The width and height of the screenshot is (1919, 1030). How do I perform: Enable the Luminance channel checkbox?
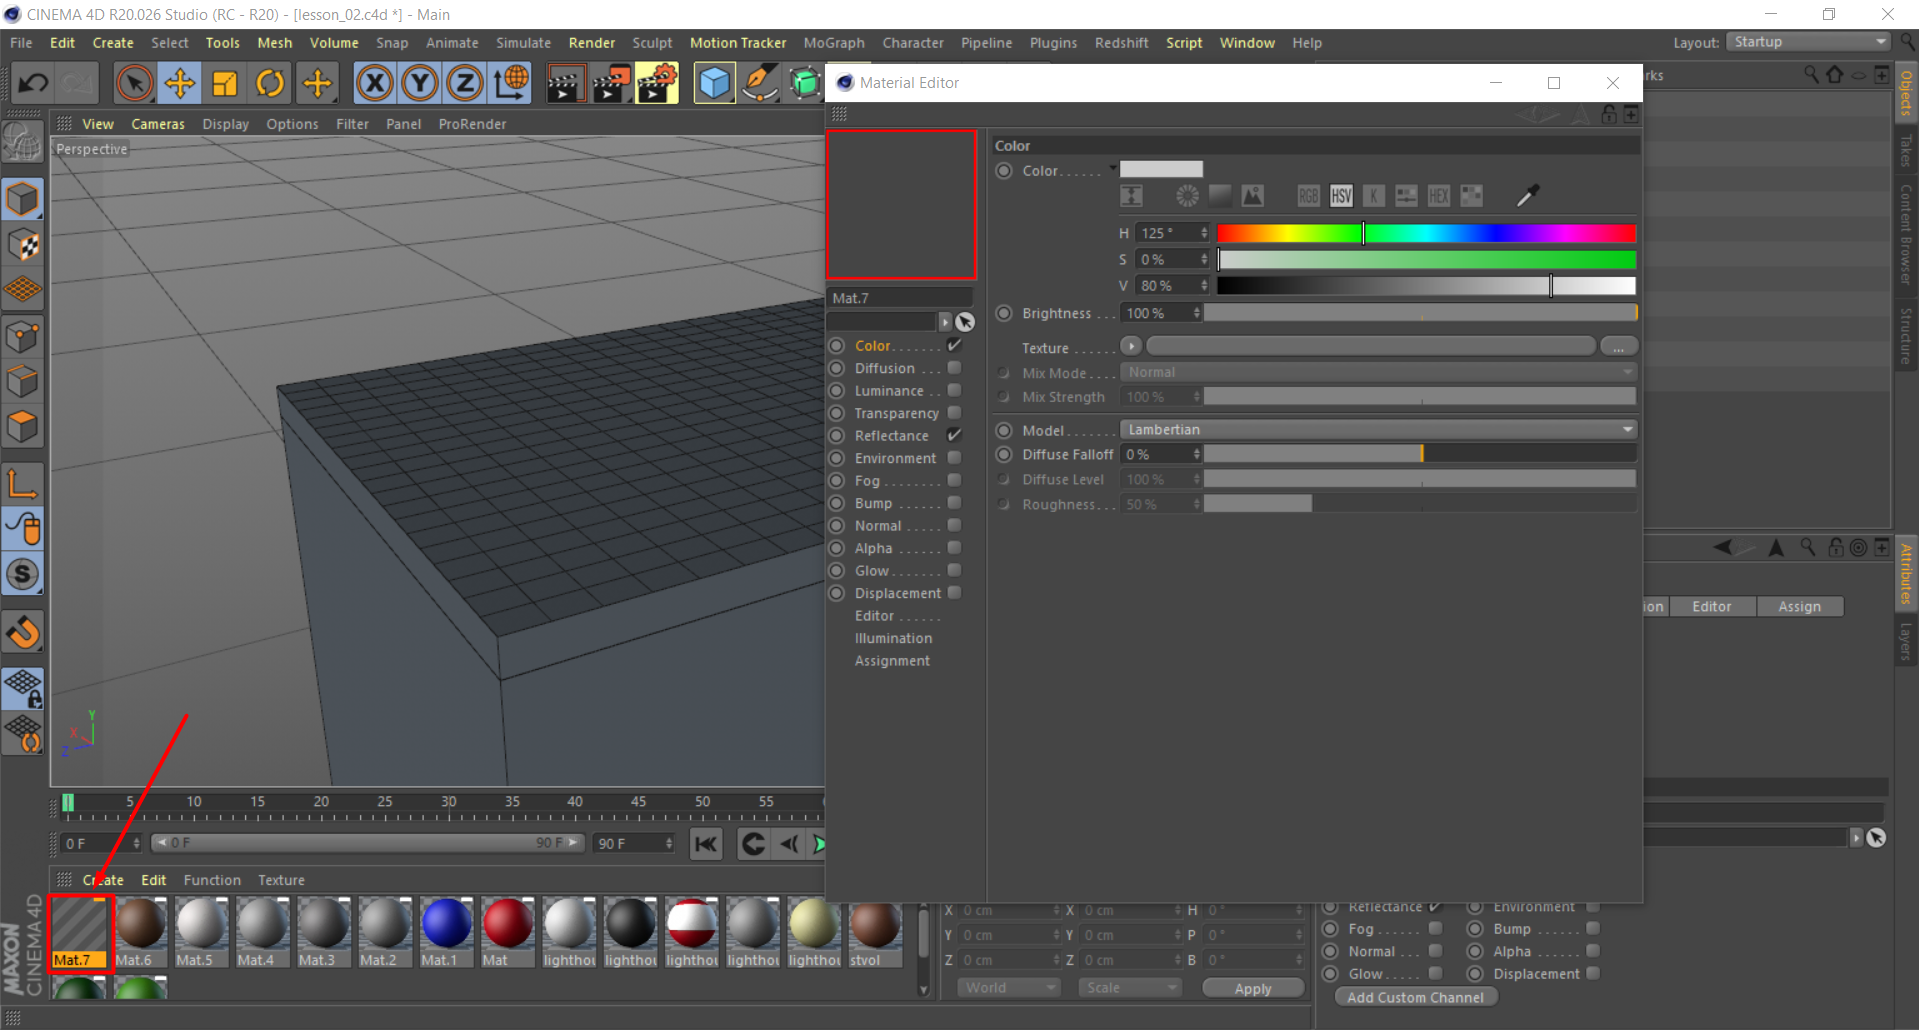pyautogui.click(x=954, y=390)
